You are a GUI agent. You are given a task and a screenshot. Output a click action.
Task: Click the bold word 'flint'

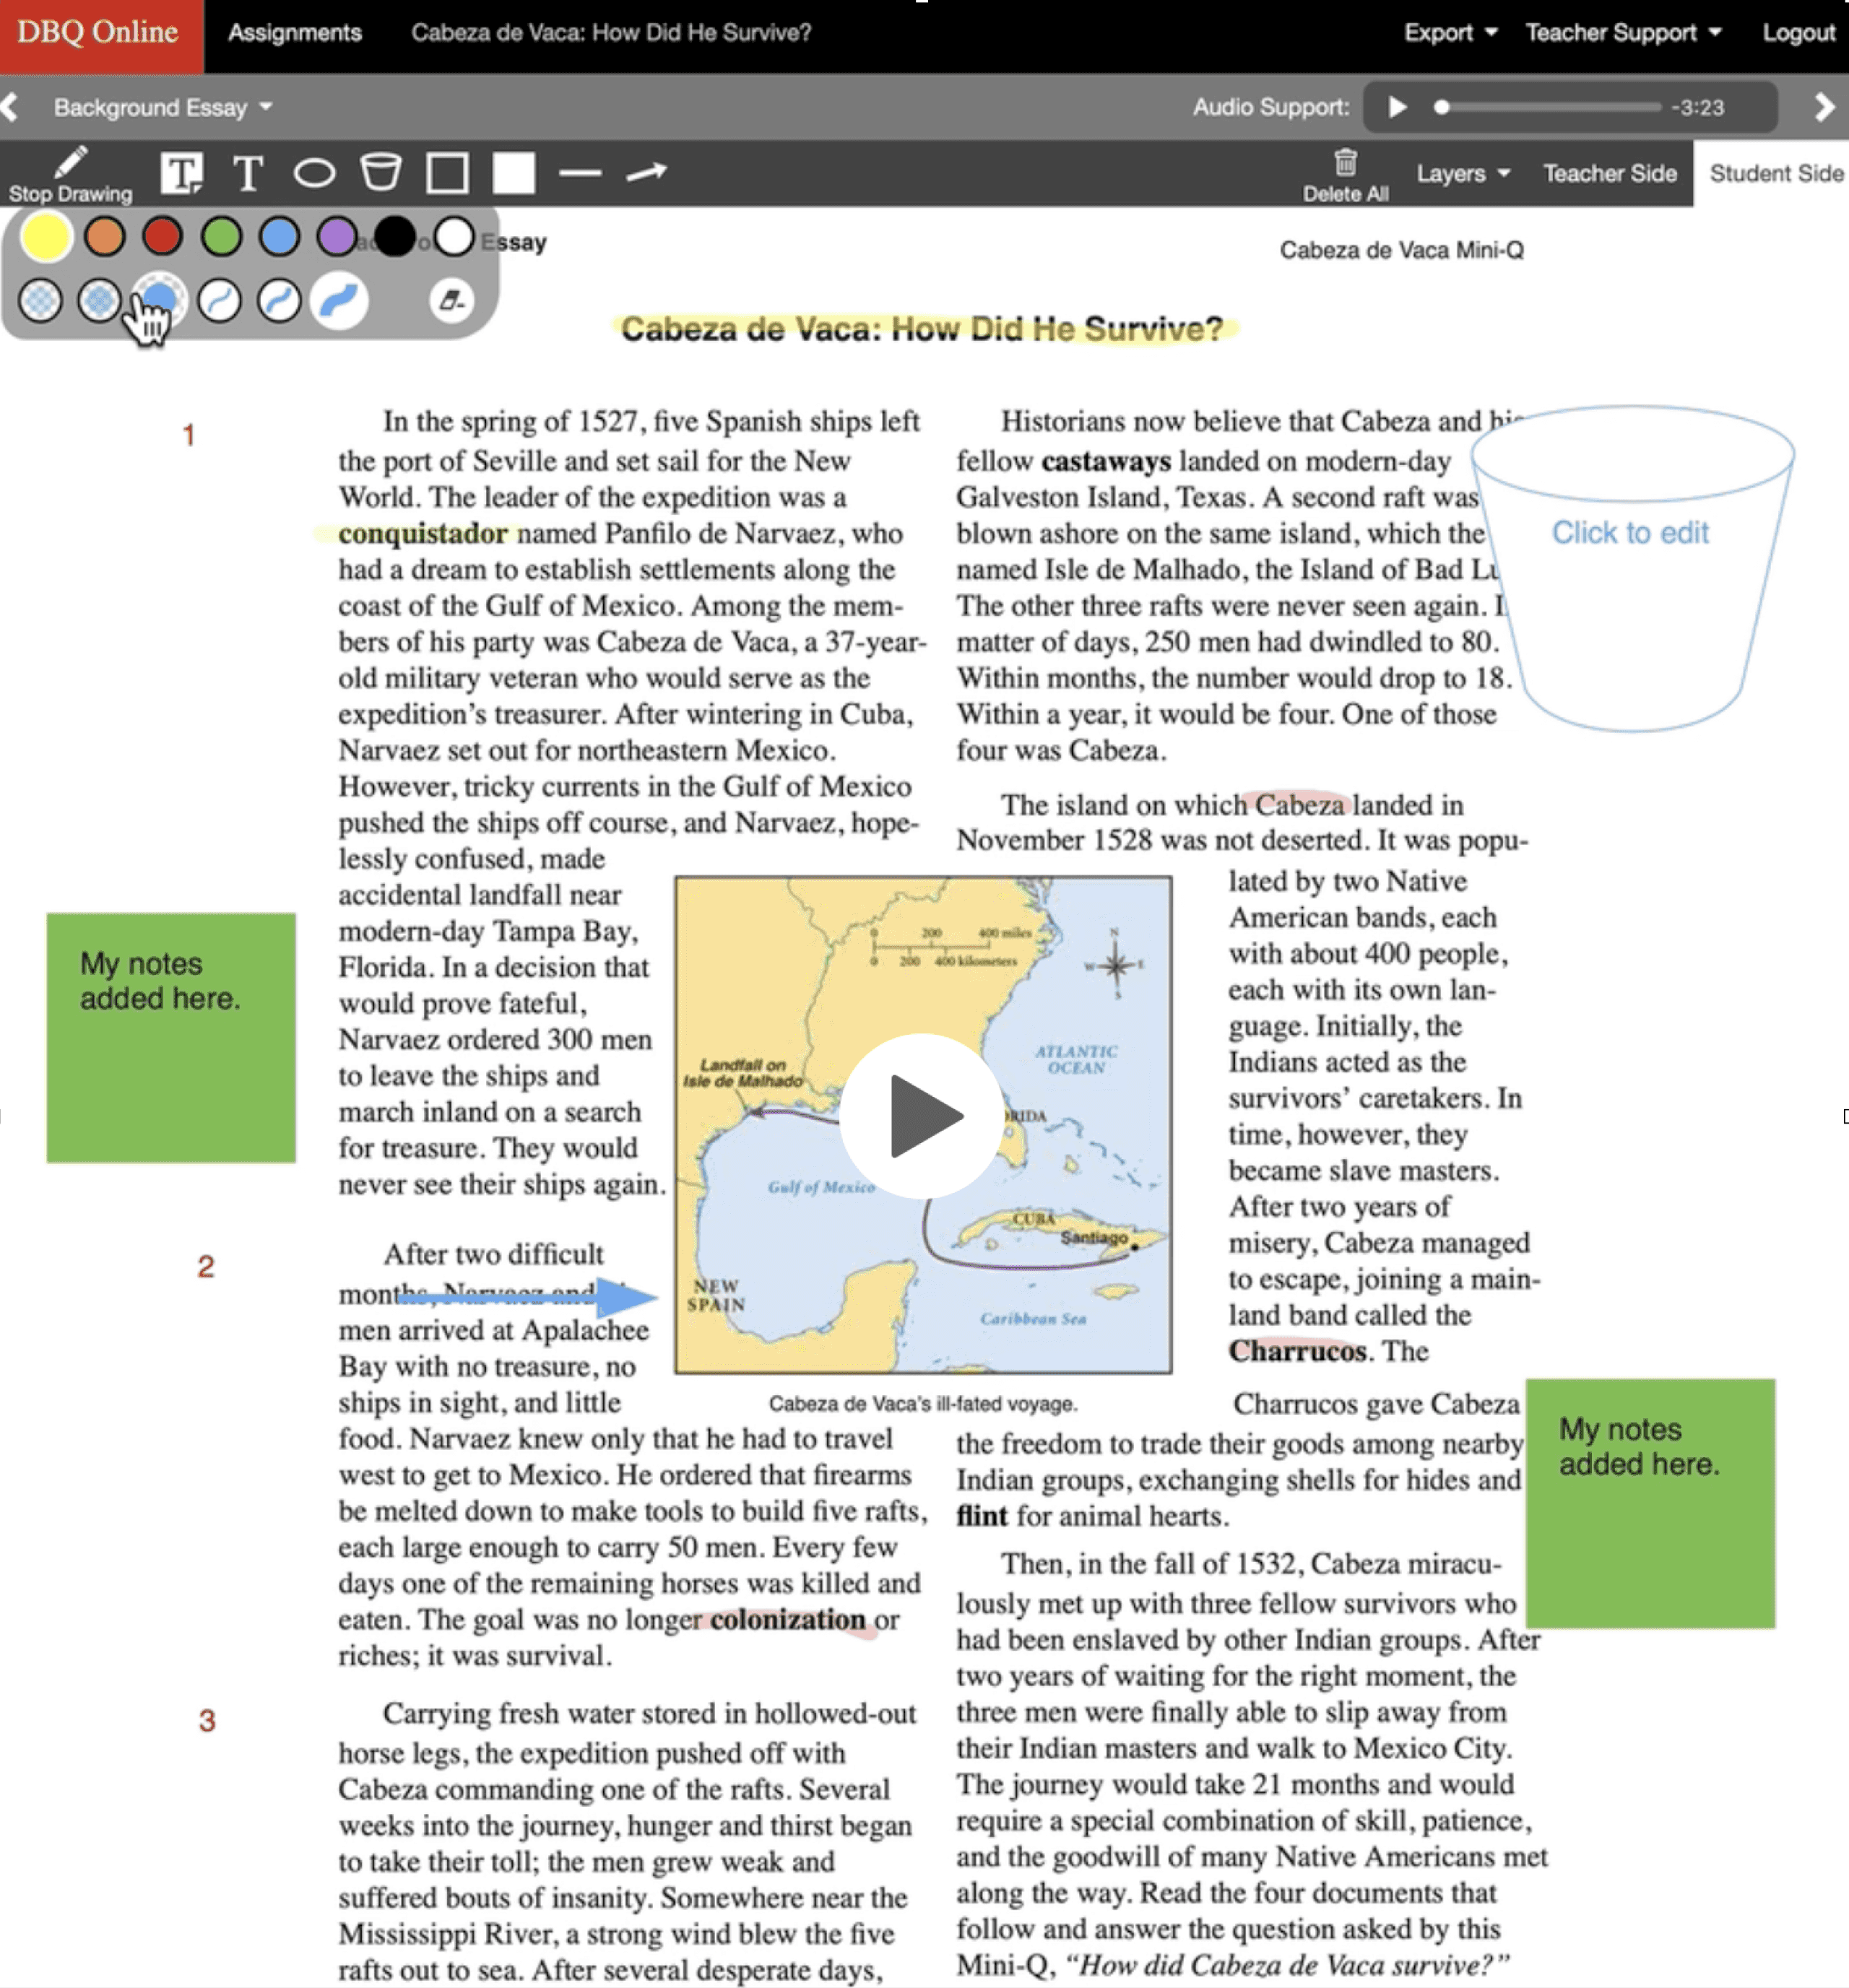pos(982,1516)
